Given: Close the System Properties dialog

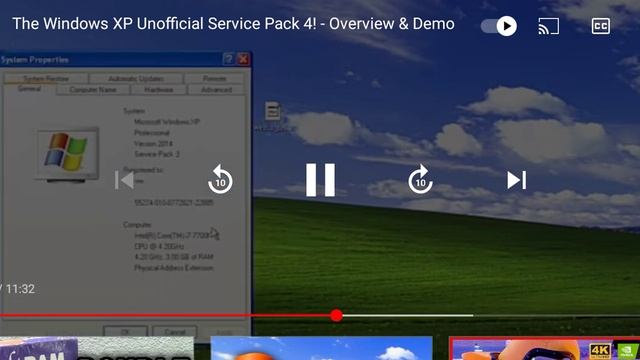Looking at the screenshot, I should click(243, 59).
